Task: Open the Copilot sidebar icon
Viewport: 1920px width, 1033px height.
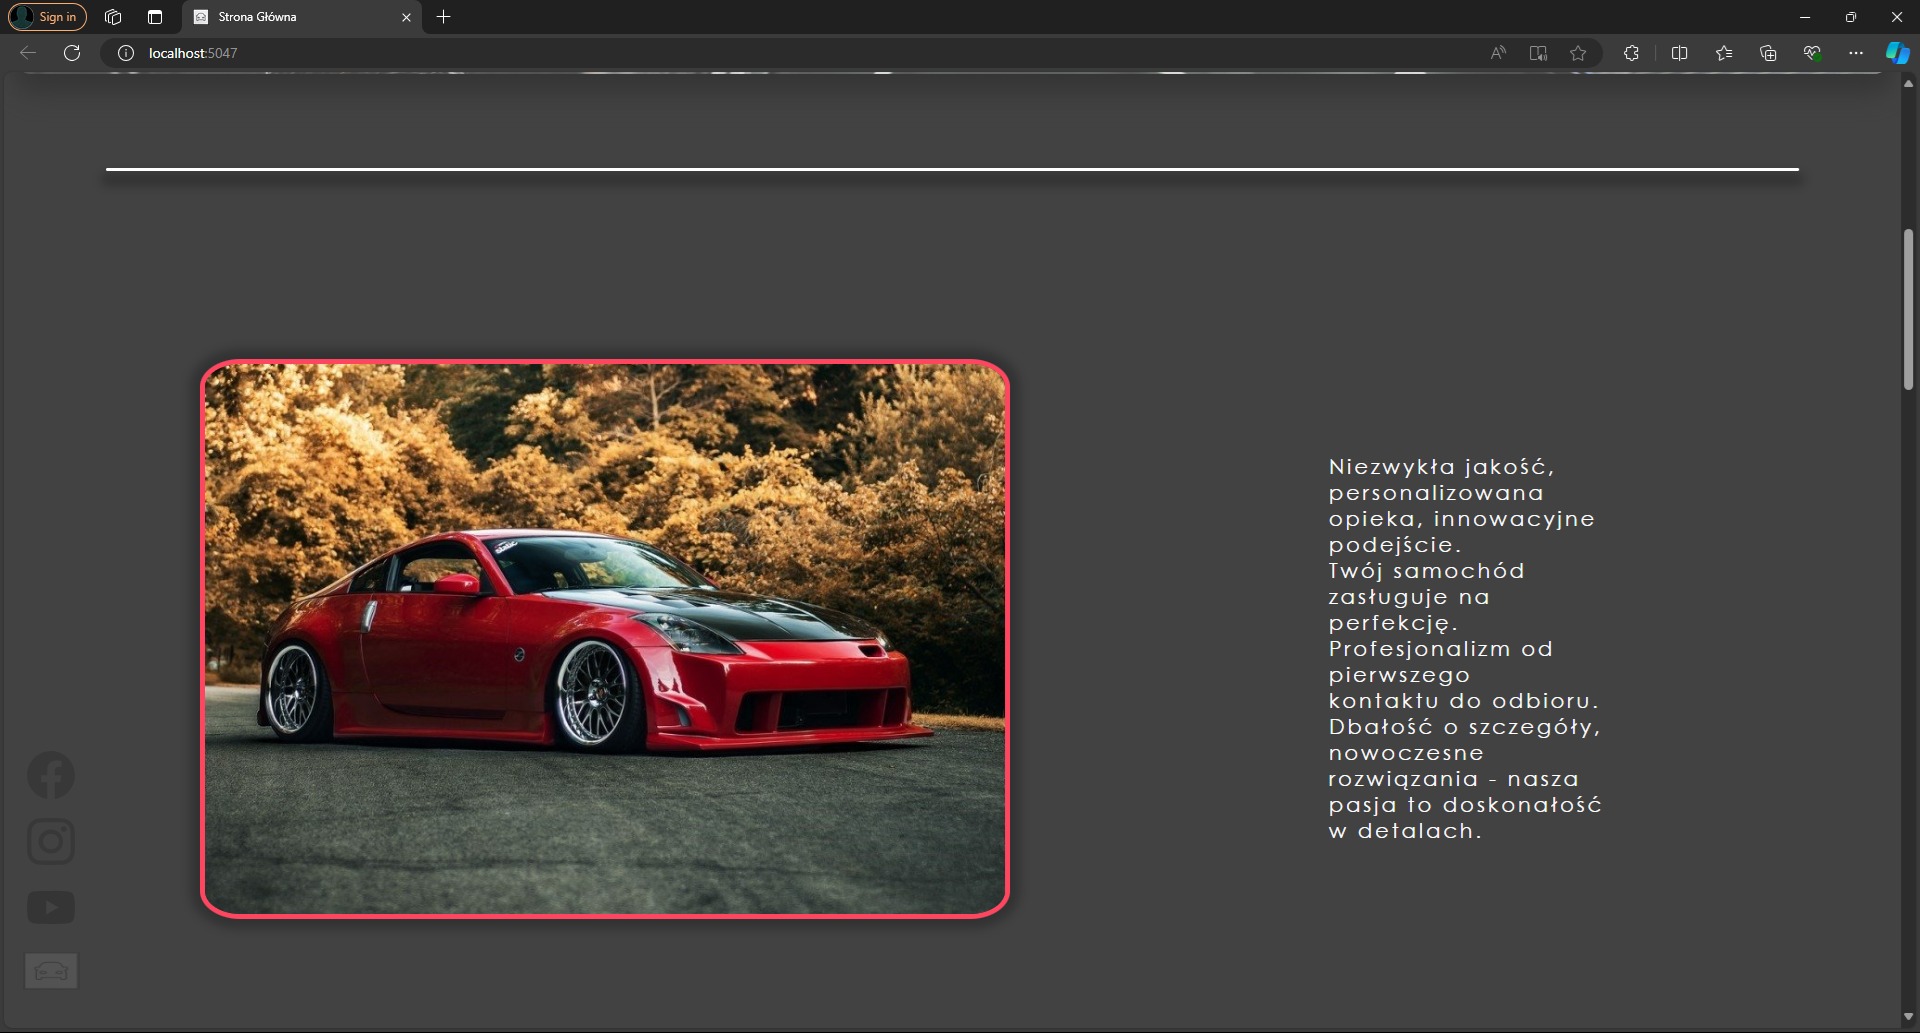Action: tap(1897, 53)
